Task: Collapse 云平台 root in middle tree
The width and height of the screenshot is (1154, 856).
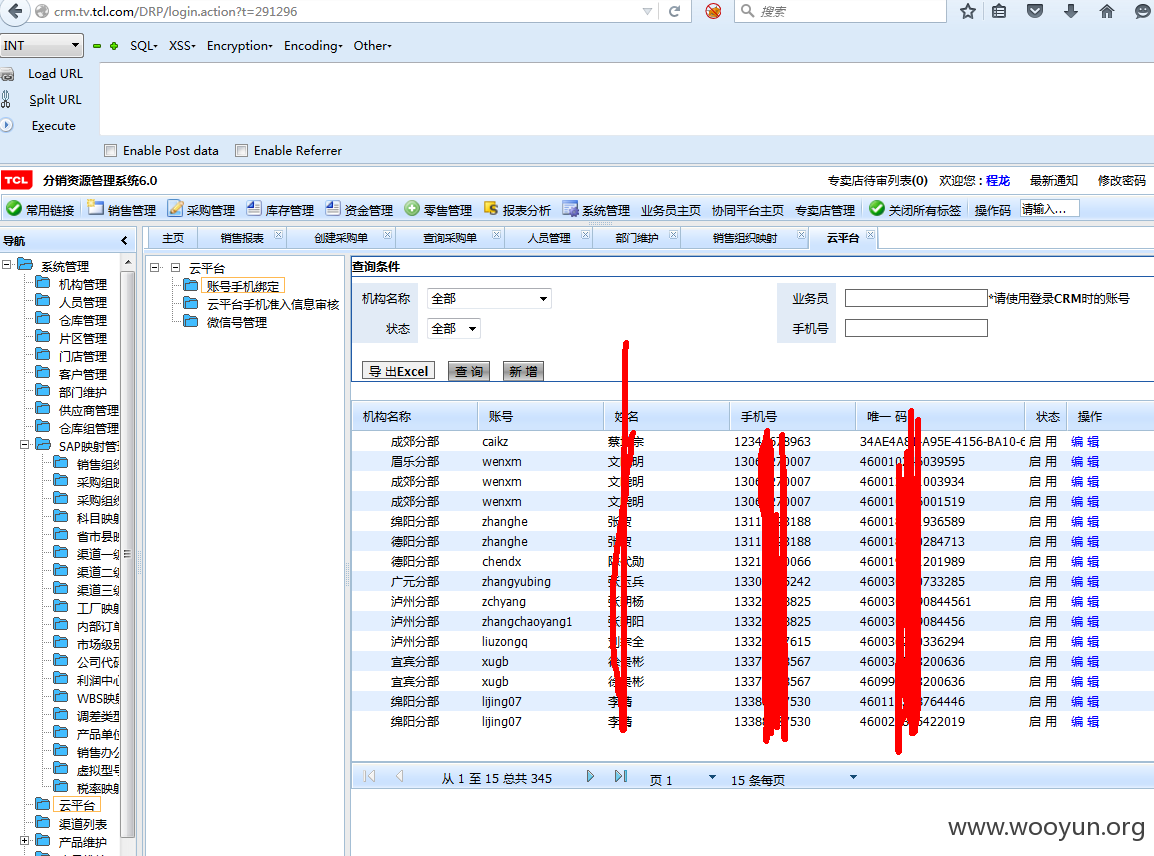Action: [x=155, y=267]
